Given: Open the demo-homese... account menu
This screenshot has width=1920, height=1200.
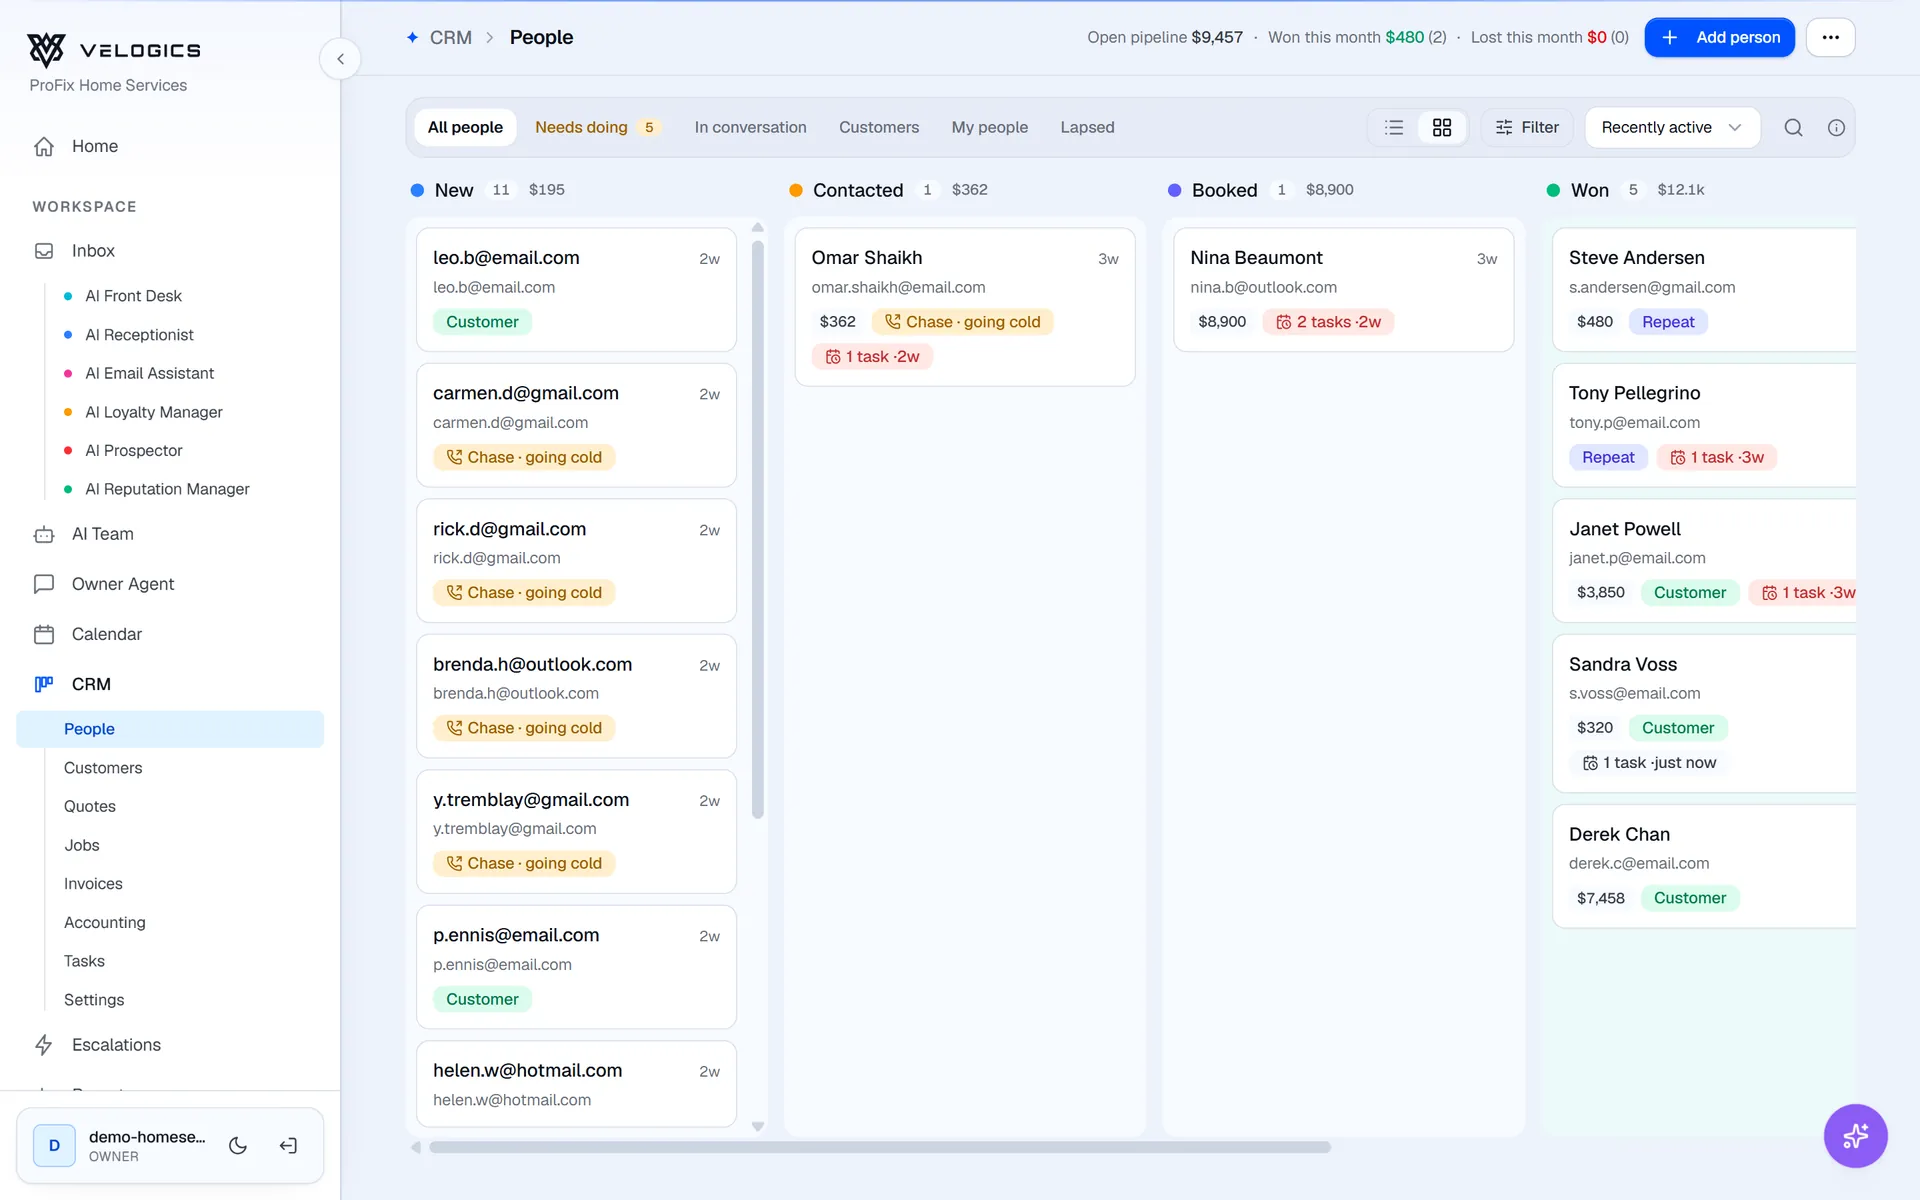Looking at the screenshot, I should 119,1146.
